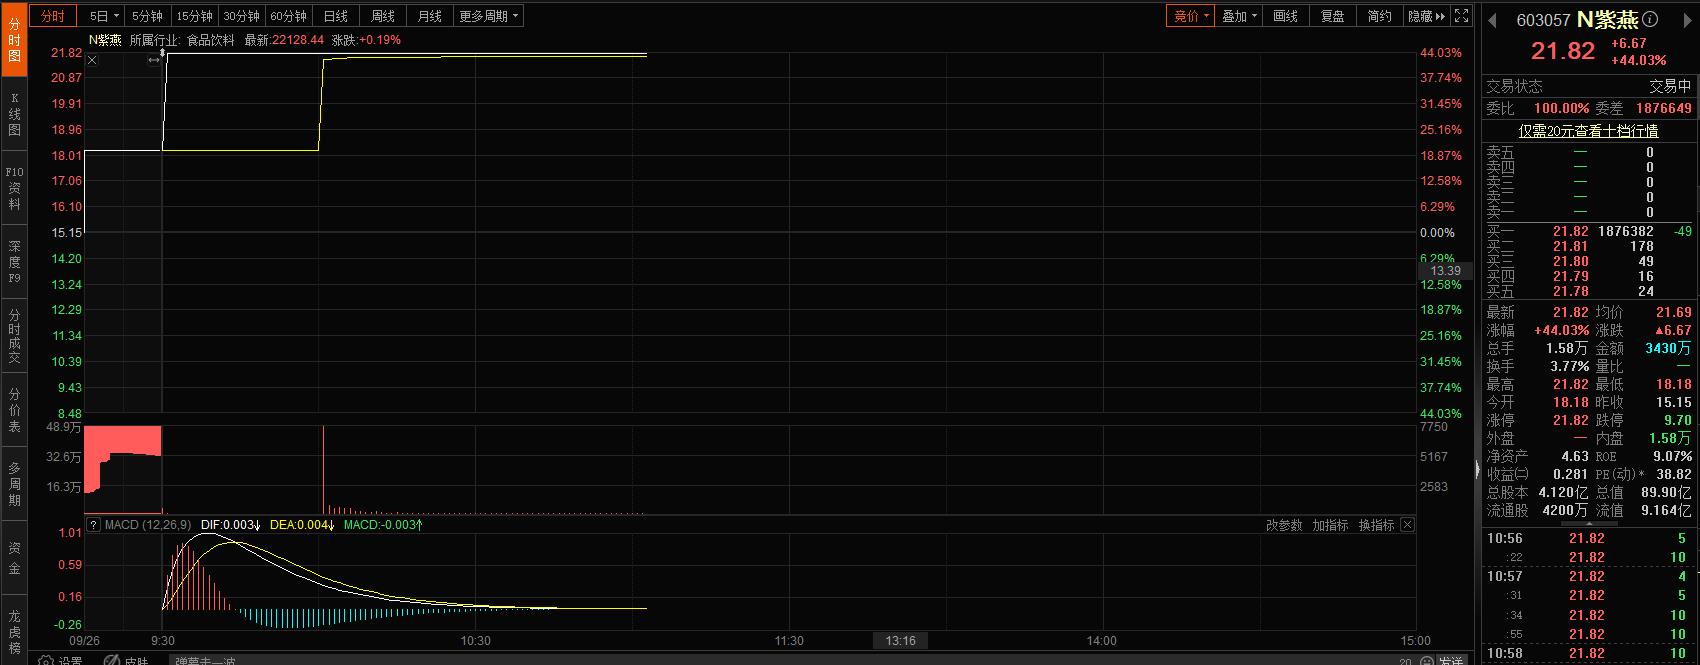
Task: Collapse right panel with the 隐藏 button
Action: (1426, 16)
